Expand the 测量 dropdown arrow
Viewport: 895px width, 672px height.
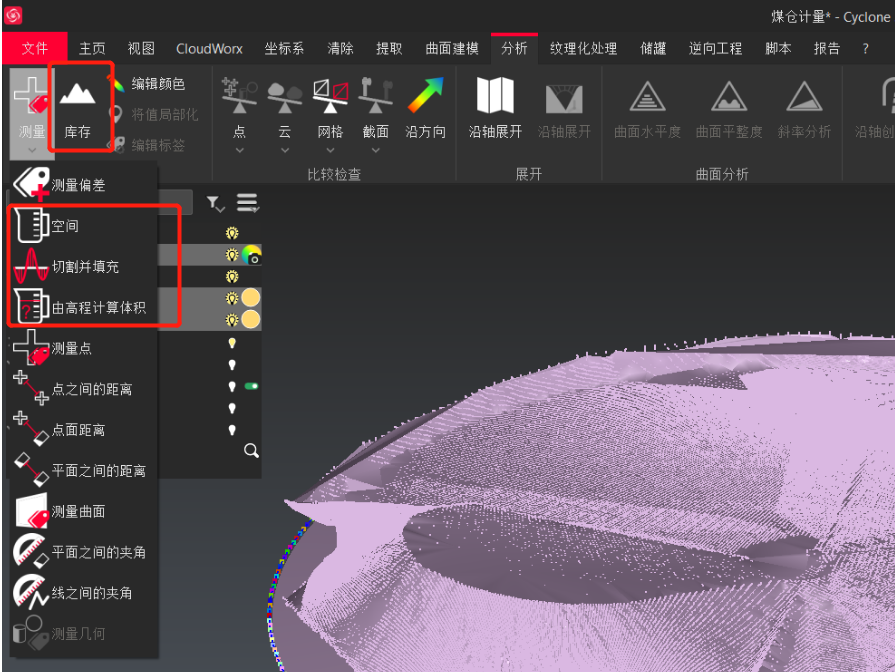[x=32, y=150]
